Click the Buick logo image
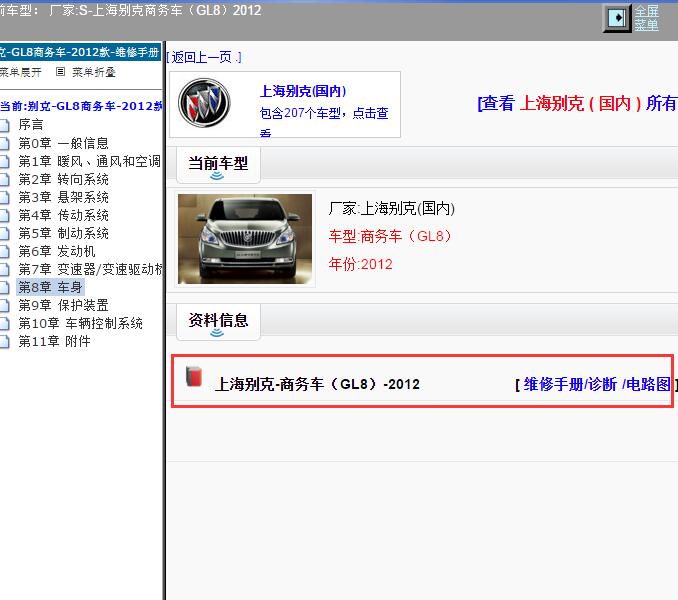This screenshot has width=678, height=600. click(205, 103)
